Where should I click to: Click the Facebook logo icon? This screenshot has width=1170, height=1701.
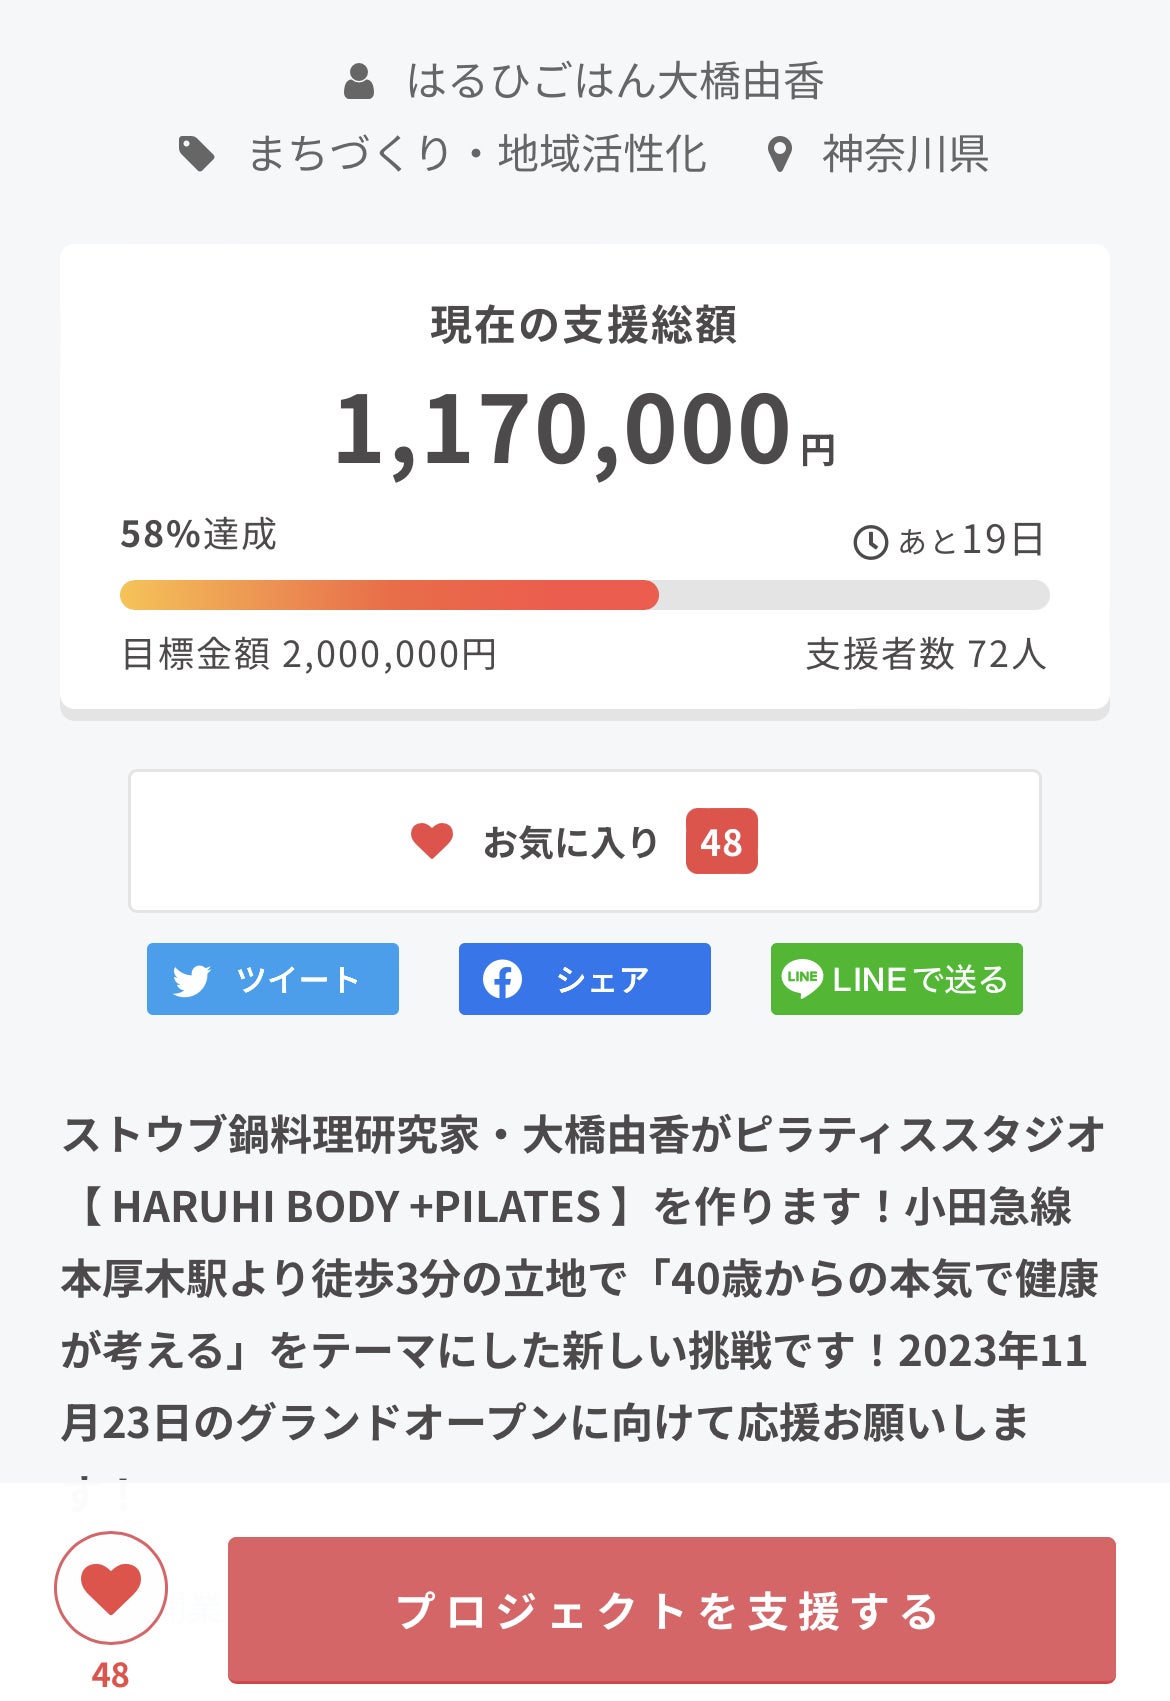pyautogui.click(x=502, y=979)
